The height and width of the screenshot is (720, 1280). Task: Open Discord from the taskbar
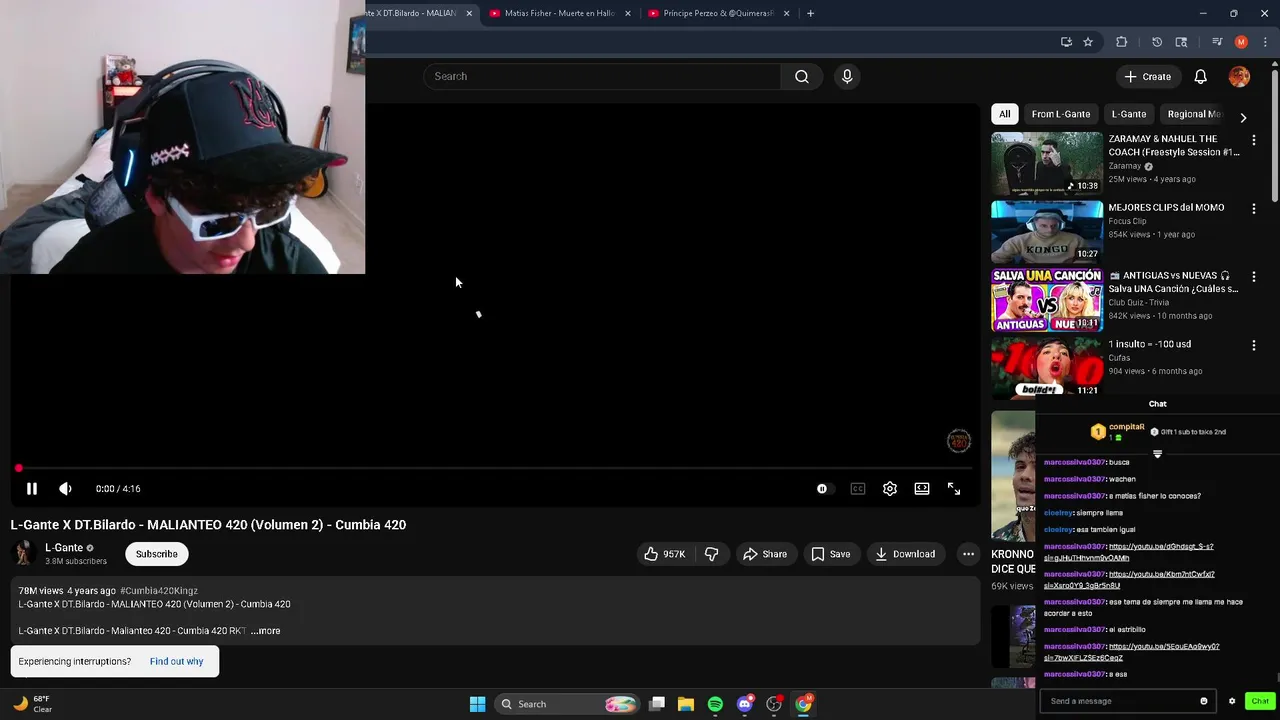[x=744, y=704]
